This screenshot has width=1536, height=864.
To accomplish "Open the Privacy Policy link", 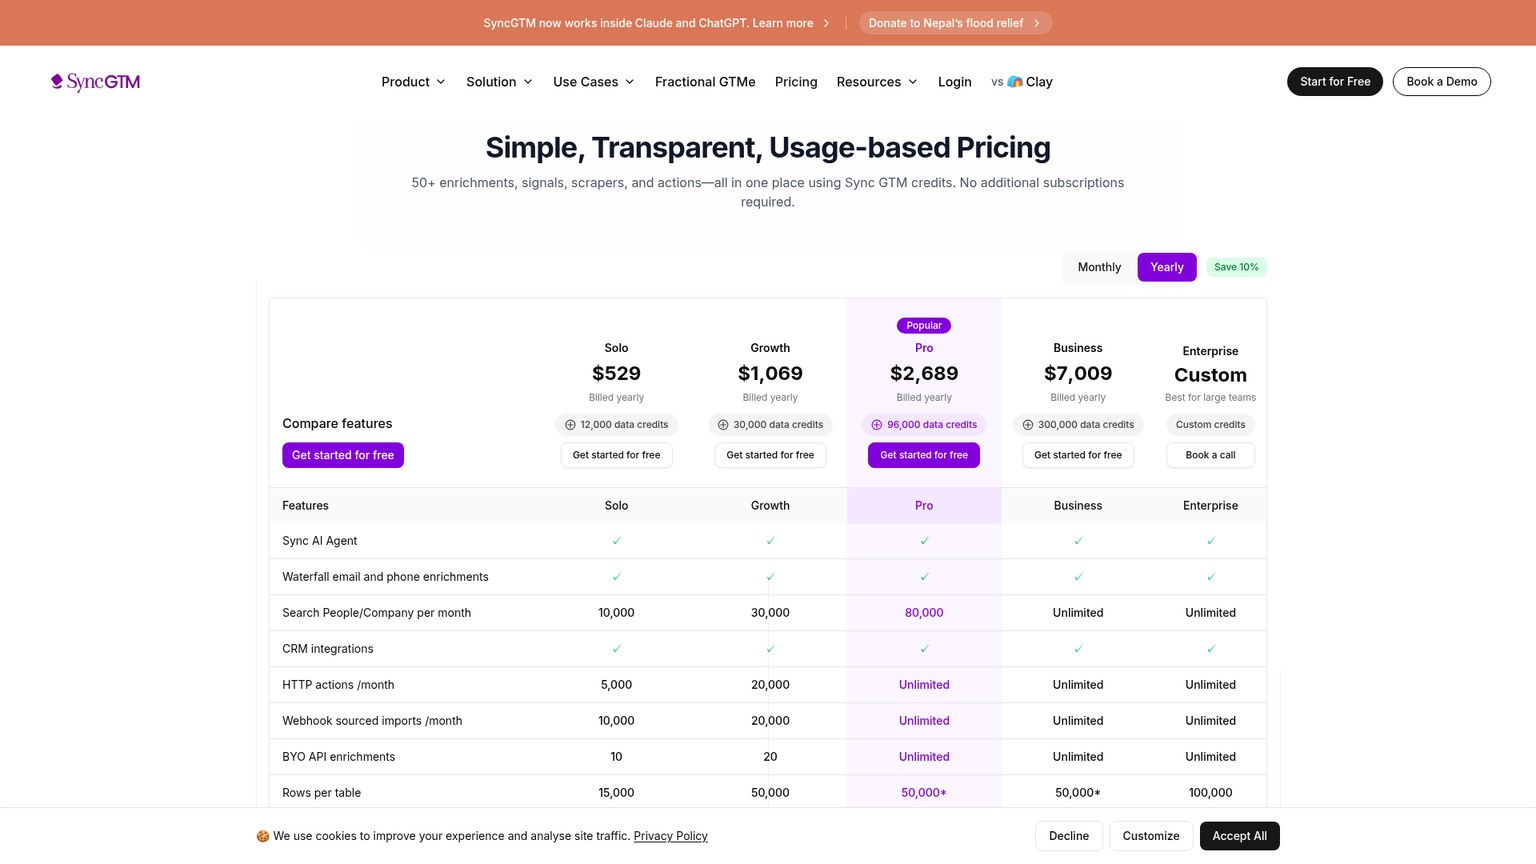I will click(x=670, y=836).
